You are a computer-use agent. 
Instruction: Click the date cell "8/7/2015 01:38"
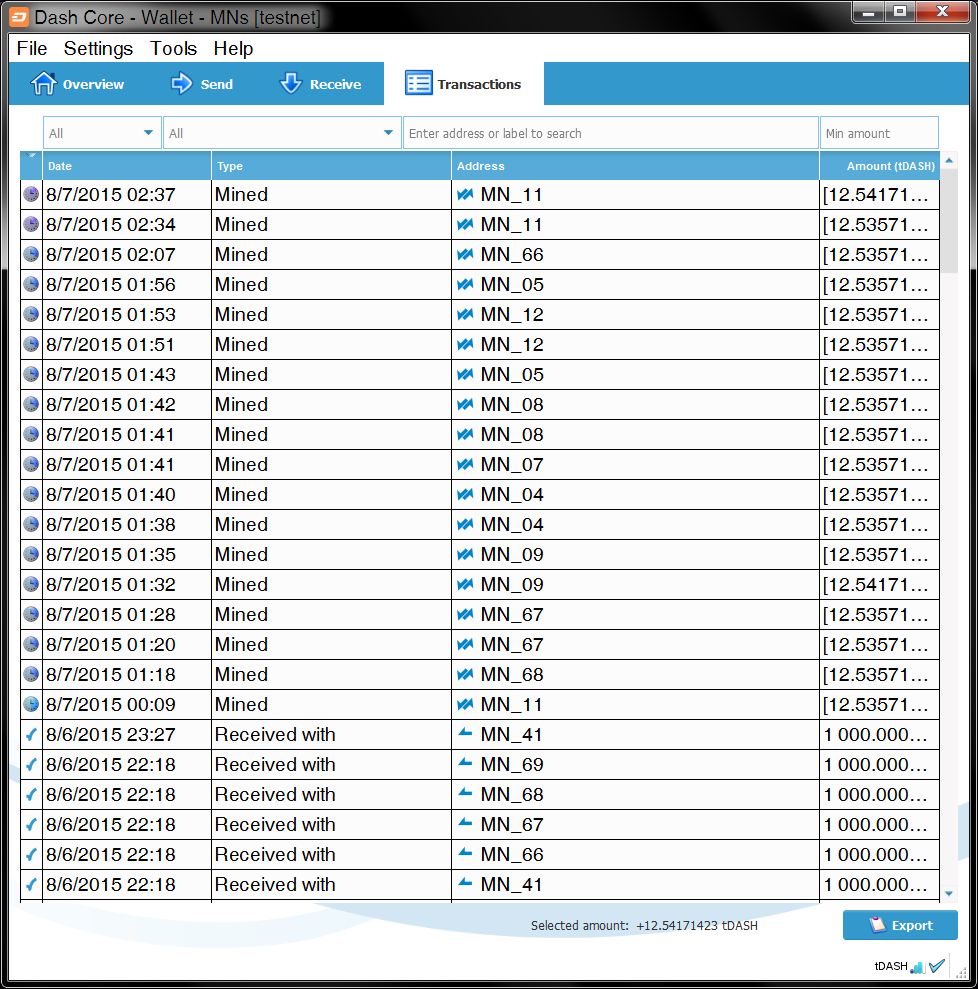111,525
